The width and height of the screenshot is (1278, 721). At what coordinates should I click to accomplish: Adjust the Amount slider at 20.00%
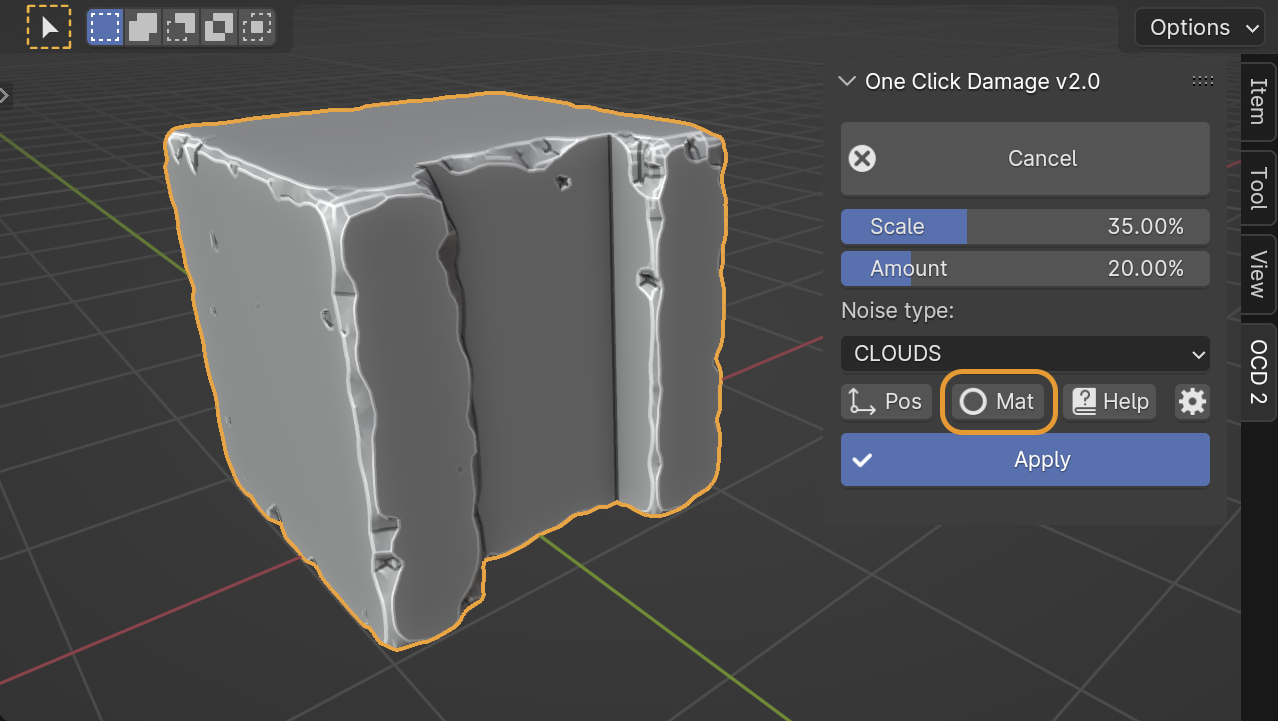pyautogui.click(x=1025, y=268)
